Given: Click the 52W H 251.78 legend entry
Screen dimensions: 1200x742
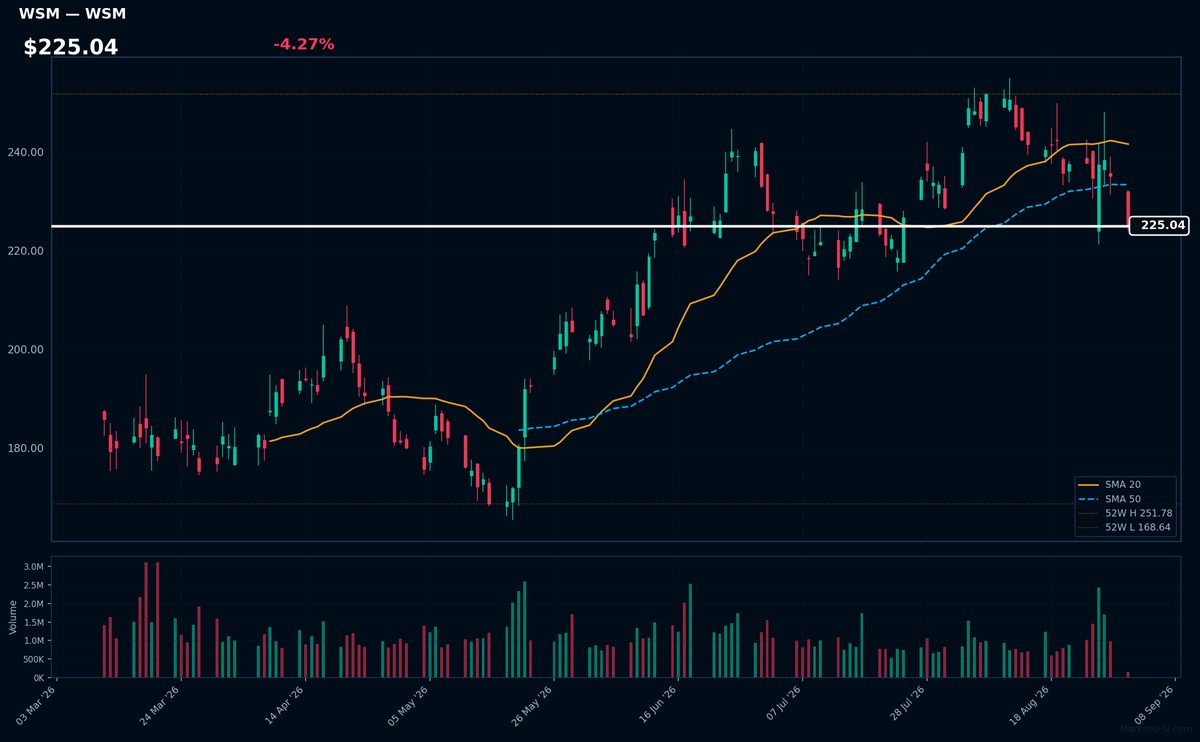Looking at the screenshot, I should tap(1123, 513).
